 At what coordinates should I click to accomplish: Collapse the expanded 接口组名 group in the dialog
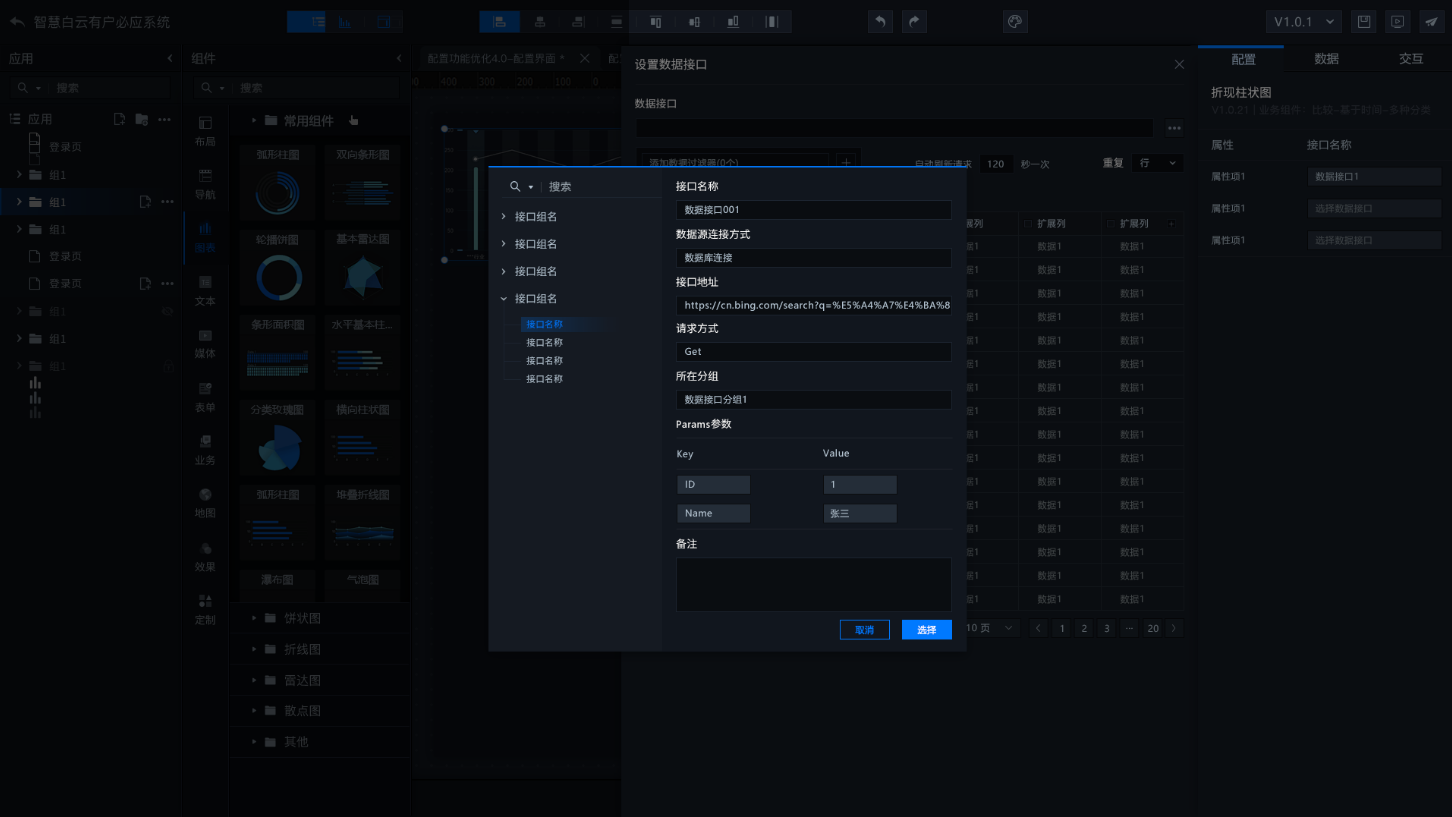(x=503, y=299)
